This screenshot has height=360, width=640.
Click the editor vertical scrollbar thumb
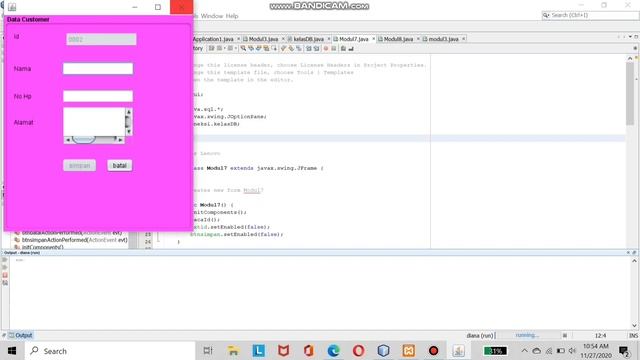(630, 94)
